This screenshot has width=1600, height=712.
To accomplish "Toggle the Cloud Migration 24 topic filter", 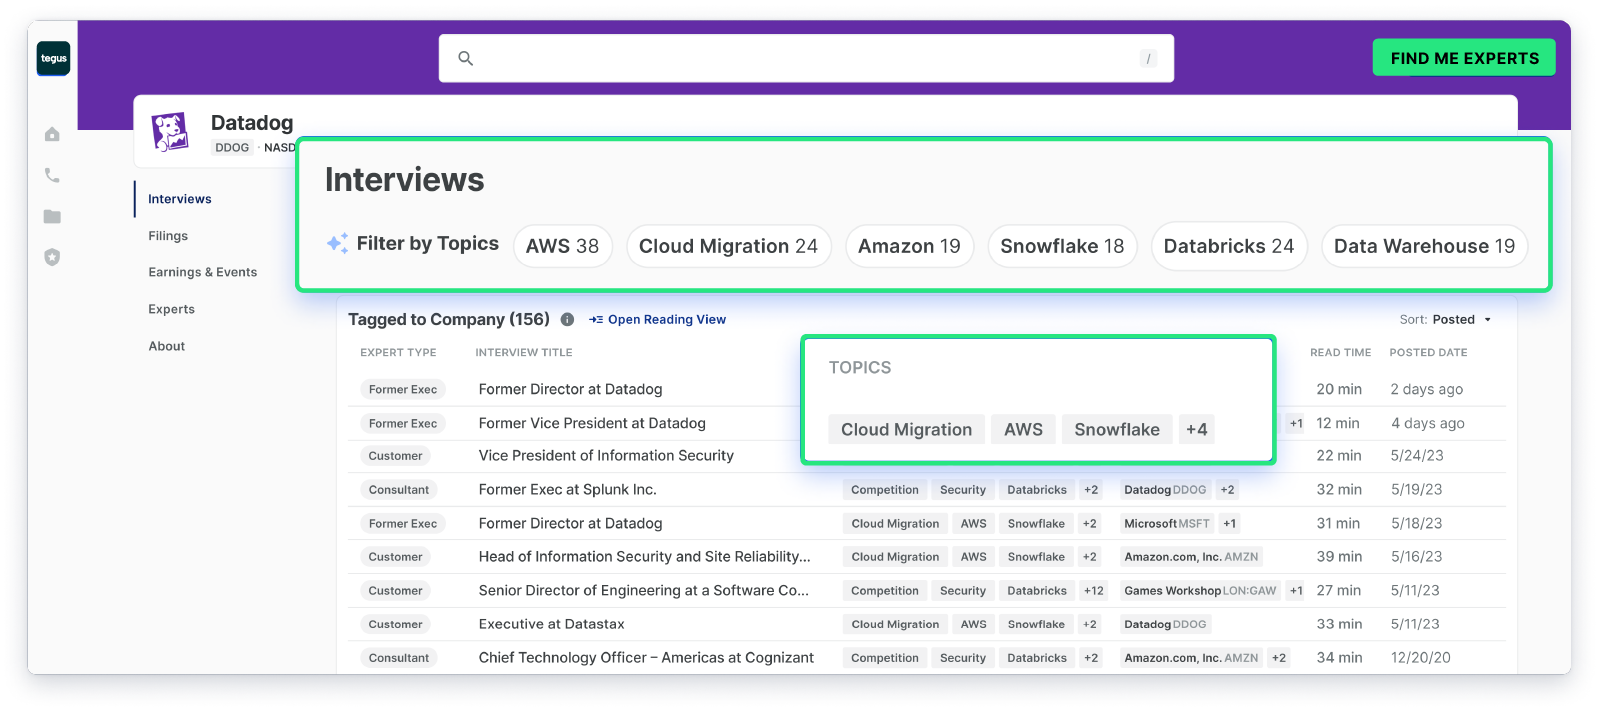I will pos(728,246).
